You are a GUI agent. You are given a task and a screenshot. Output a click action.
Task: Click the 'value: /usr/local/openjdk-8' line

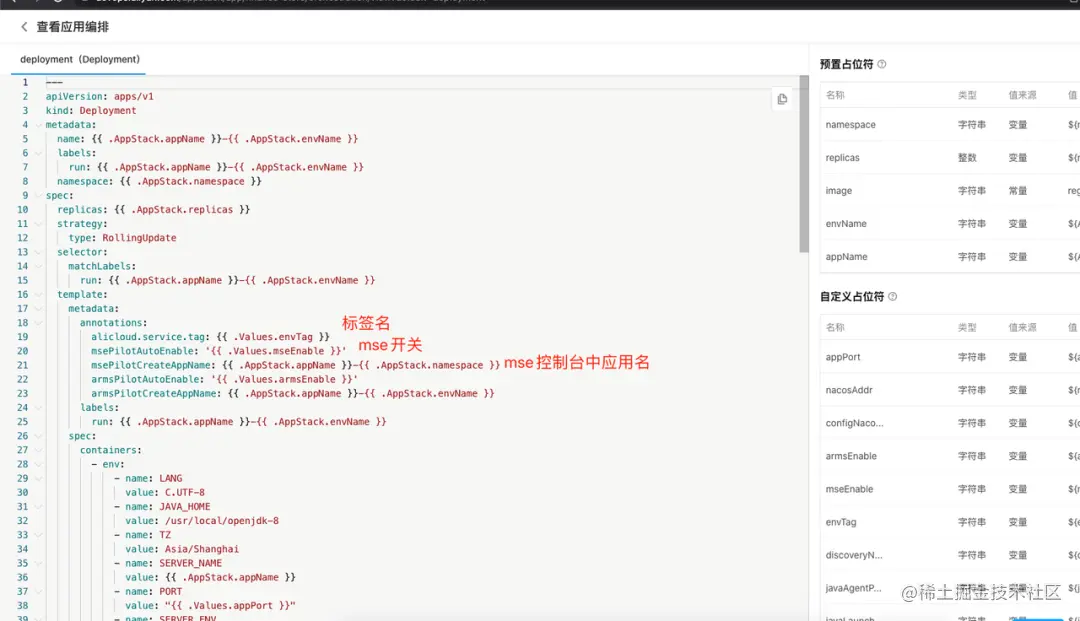point(202,520)
